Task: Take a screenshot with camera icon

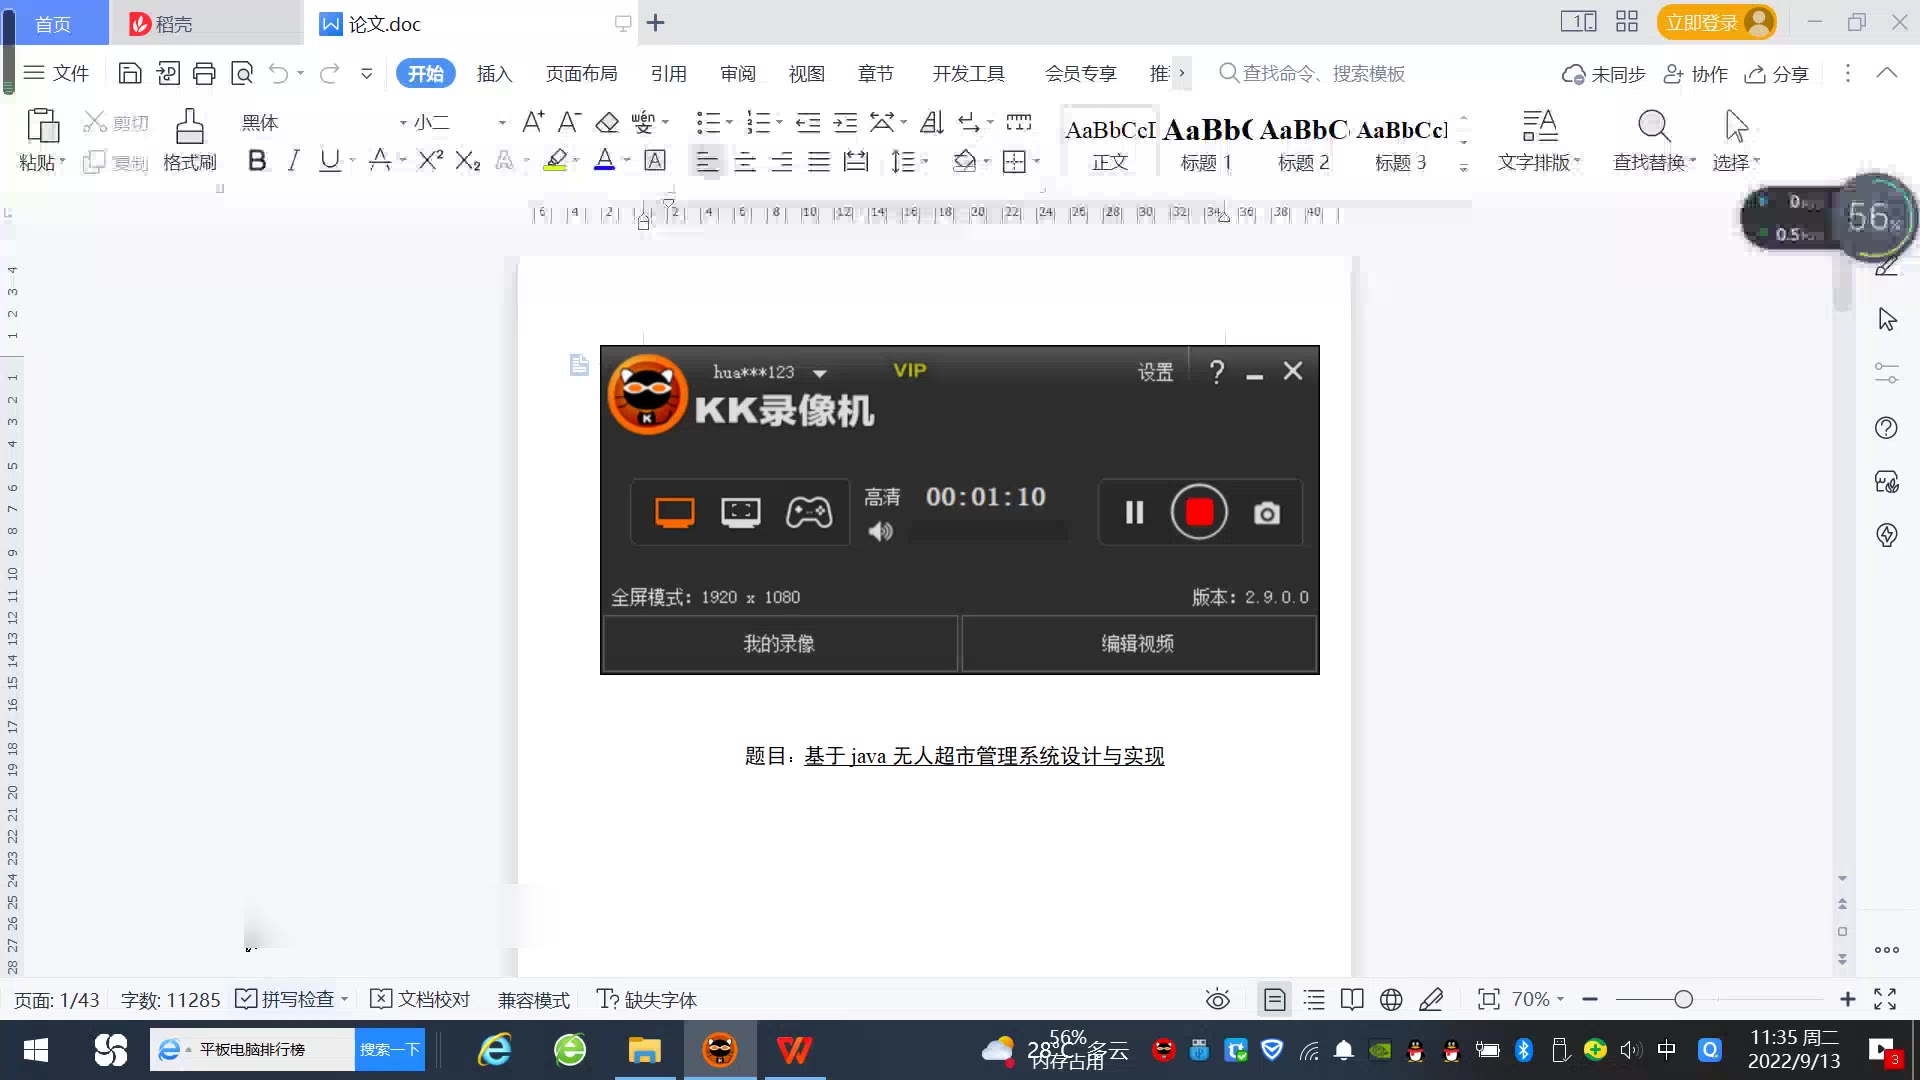Action: pyautogui.click(x=1266, y=513)
